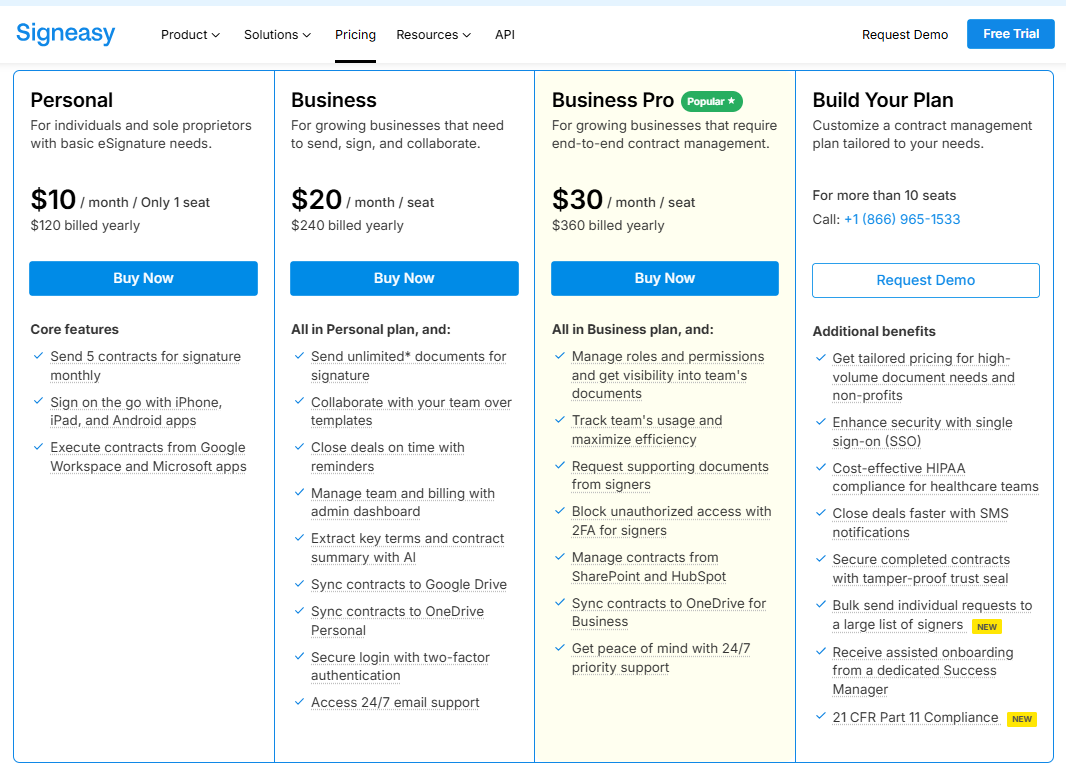Start a Free Trial
This screenshot has height=765, width=1066.
click(1010, 33)
